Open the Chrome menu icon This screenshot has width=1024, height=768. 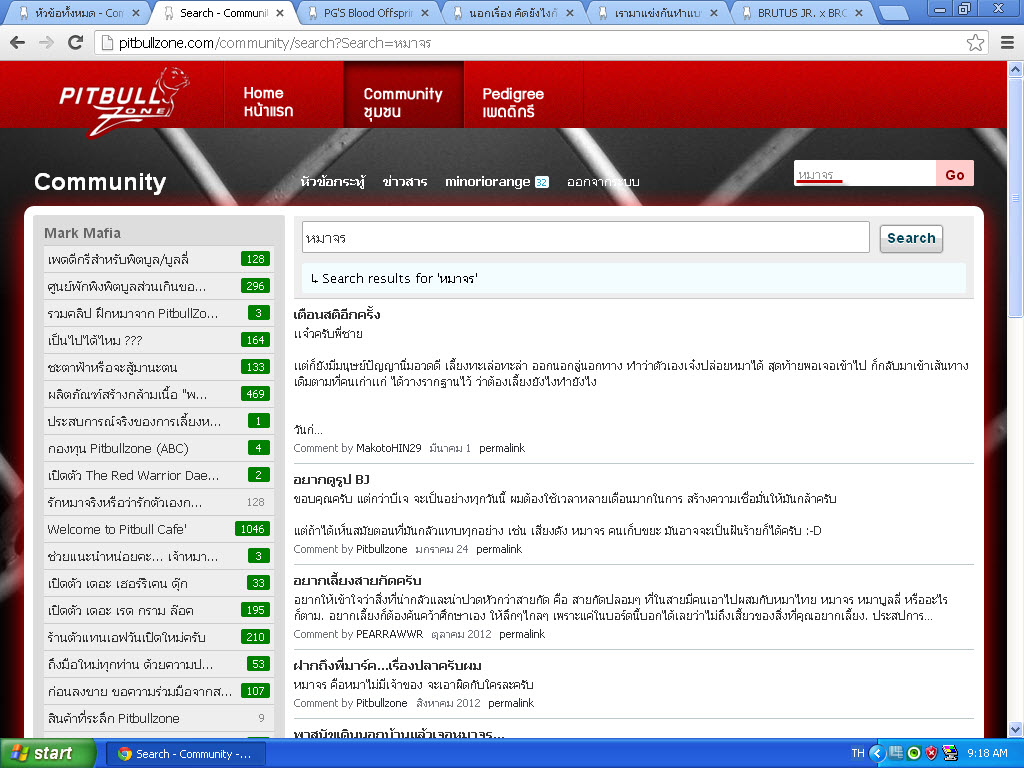point(1007,43)
